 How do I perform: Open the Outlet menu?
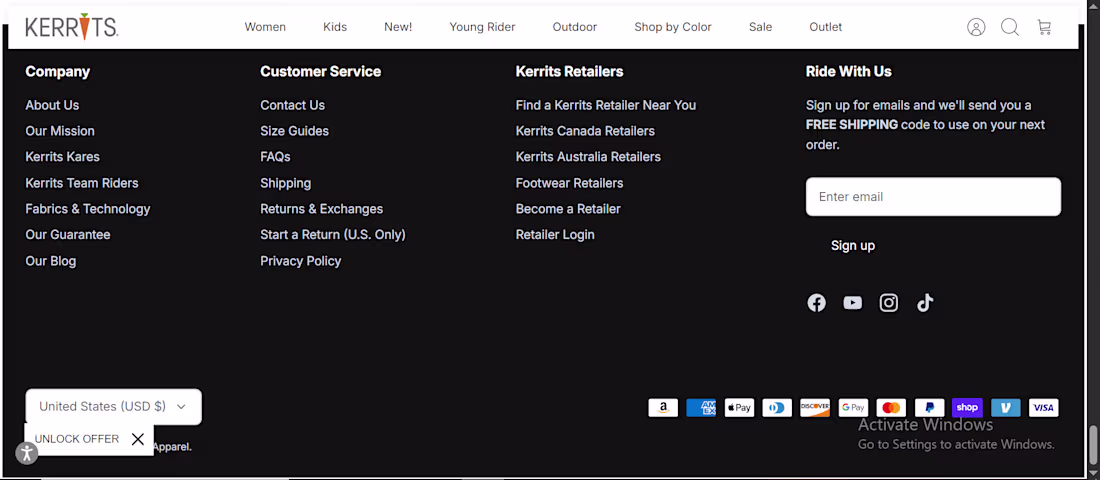tap(826, 27)
